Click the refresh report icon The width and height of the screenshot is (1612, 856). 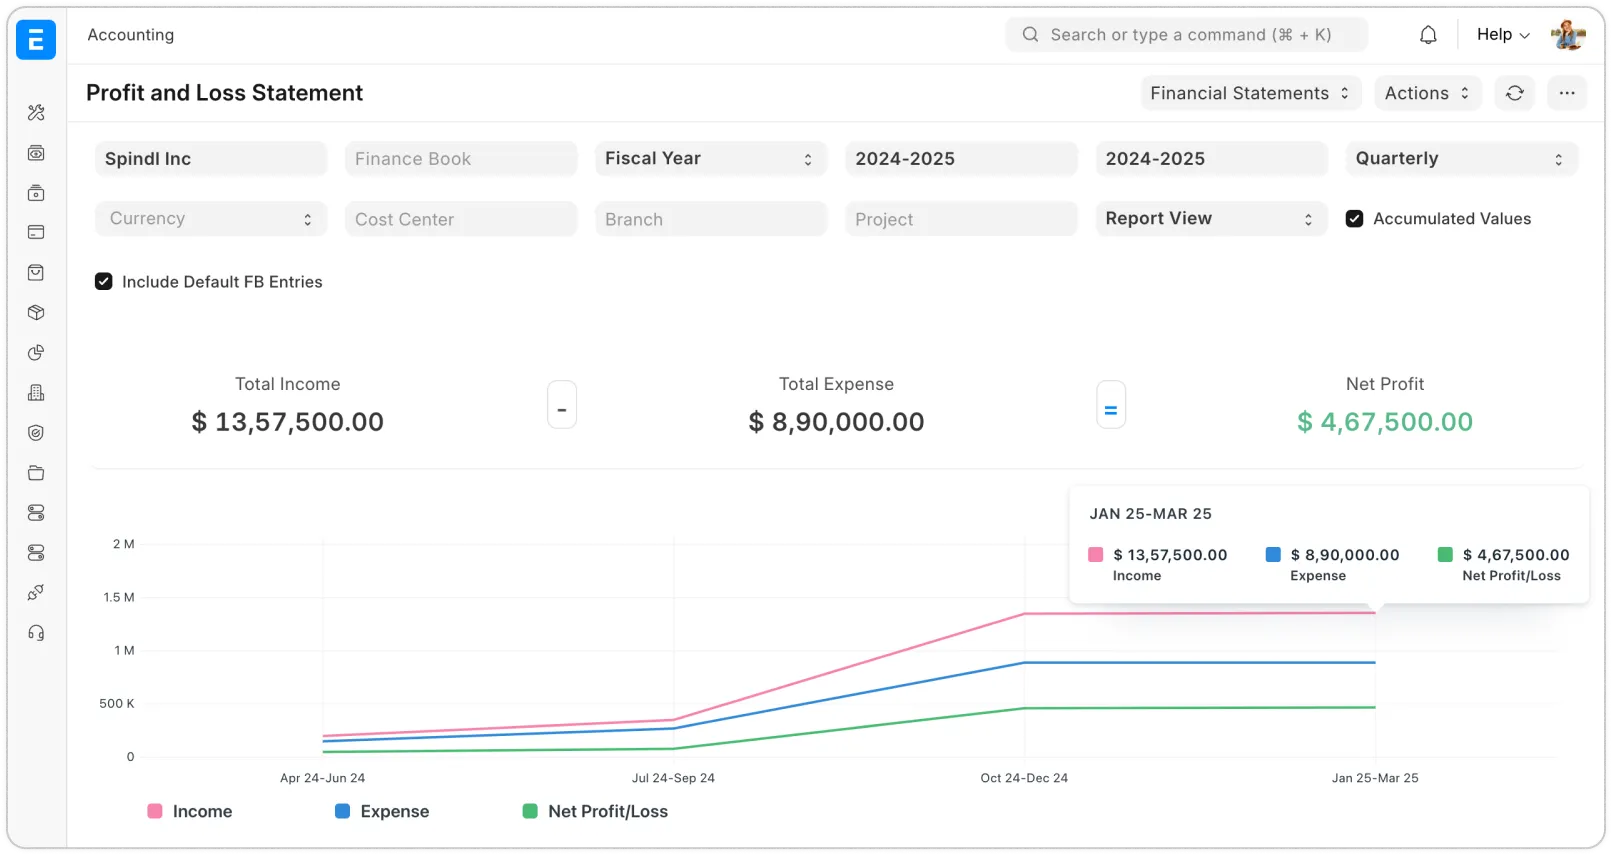point(1515,93)
